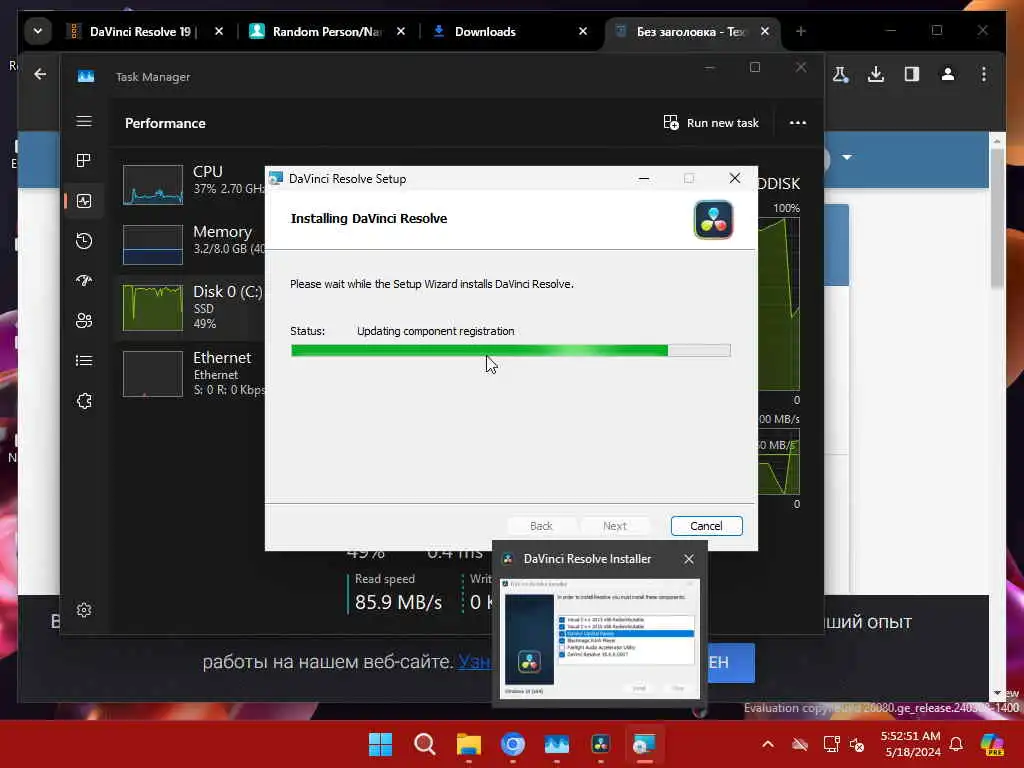
Task: Close the Downloads browser tab
Action: [x=583, y=31]
